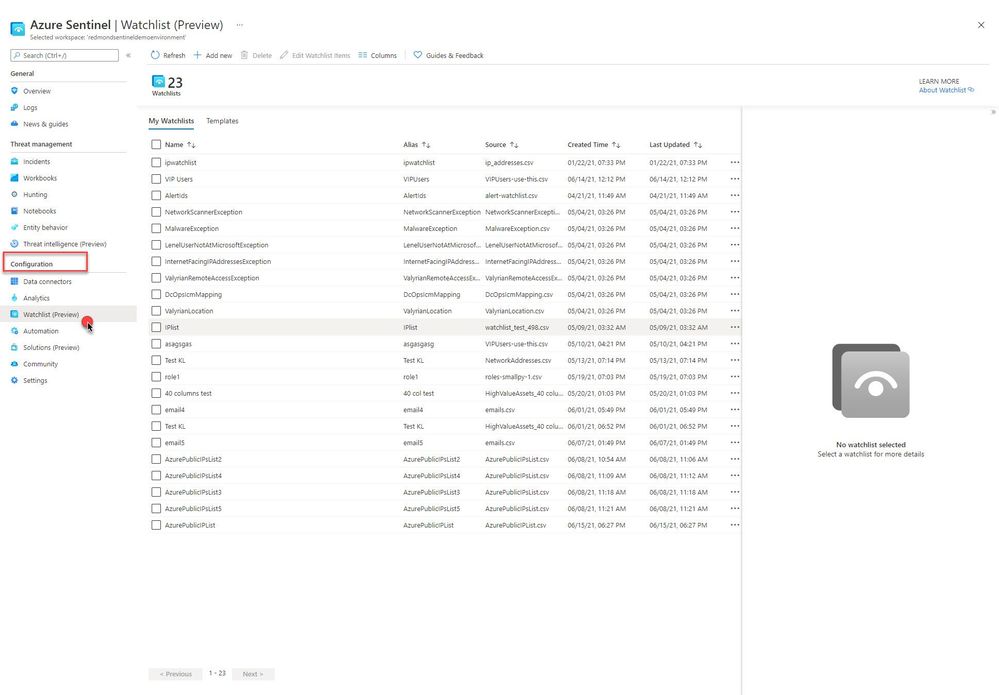Check the role1 row checkbox
This screenshot has height=695, width=999.
click(156, 377)
